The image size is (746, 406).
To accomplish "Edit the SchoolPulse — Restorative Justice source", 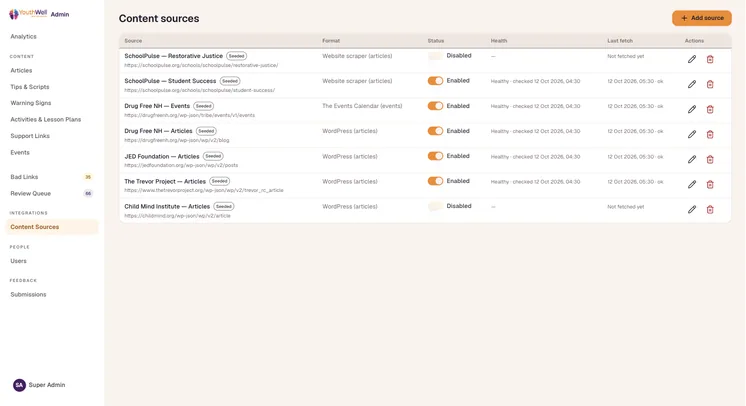I will (692, 59).
